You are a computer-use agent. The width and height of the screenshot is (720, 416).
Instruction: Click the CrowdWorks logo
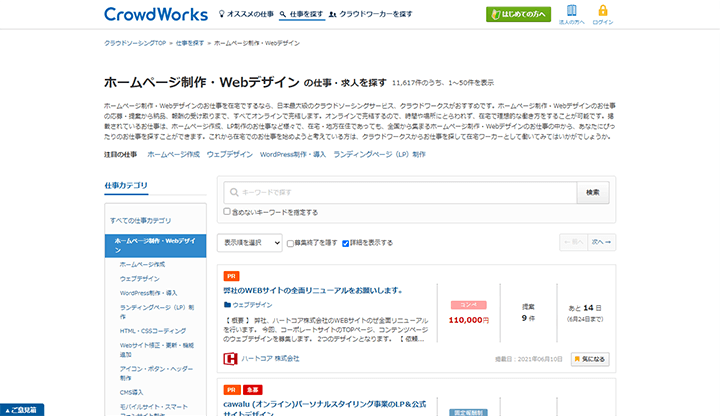coord(155,15)
